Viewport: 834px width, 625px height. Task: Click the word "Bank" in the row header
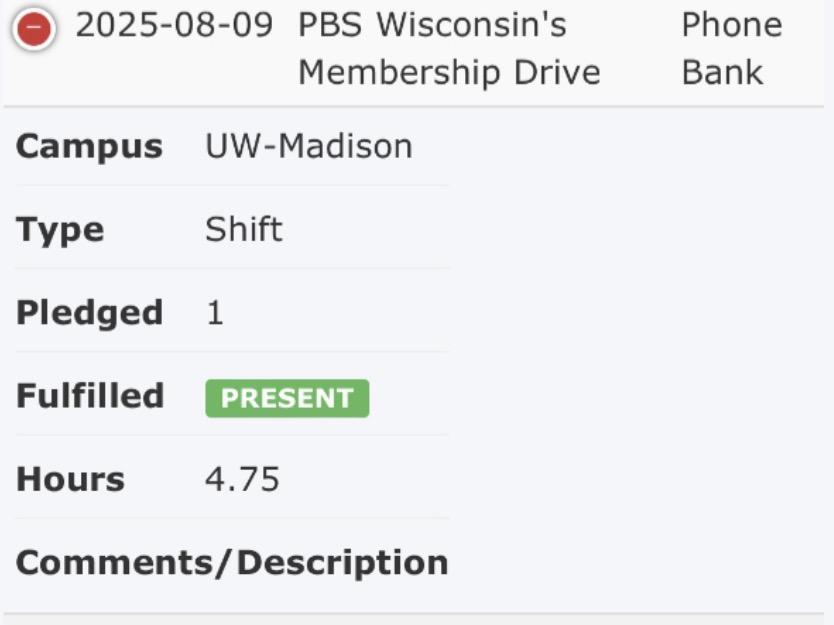tap(722, 73)
